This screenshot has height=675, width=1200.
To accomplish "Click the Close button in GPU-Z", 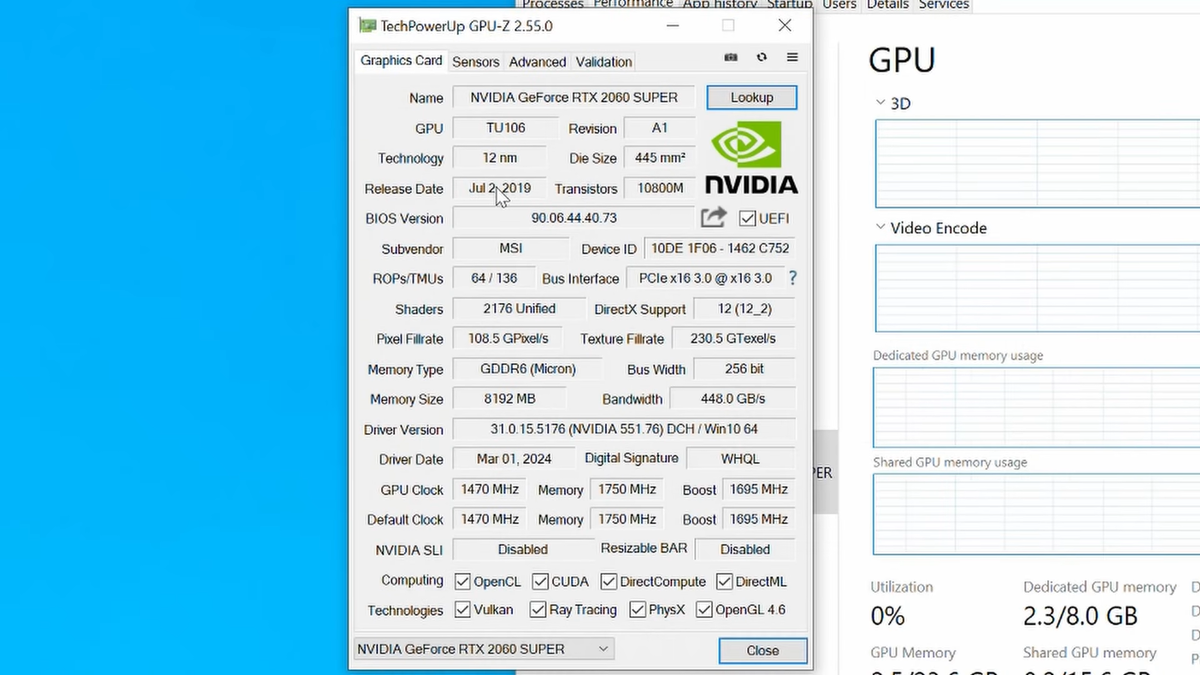I will 762,650.
